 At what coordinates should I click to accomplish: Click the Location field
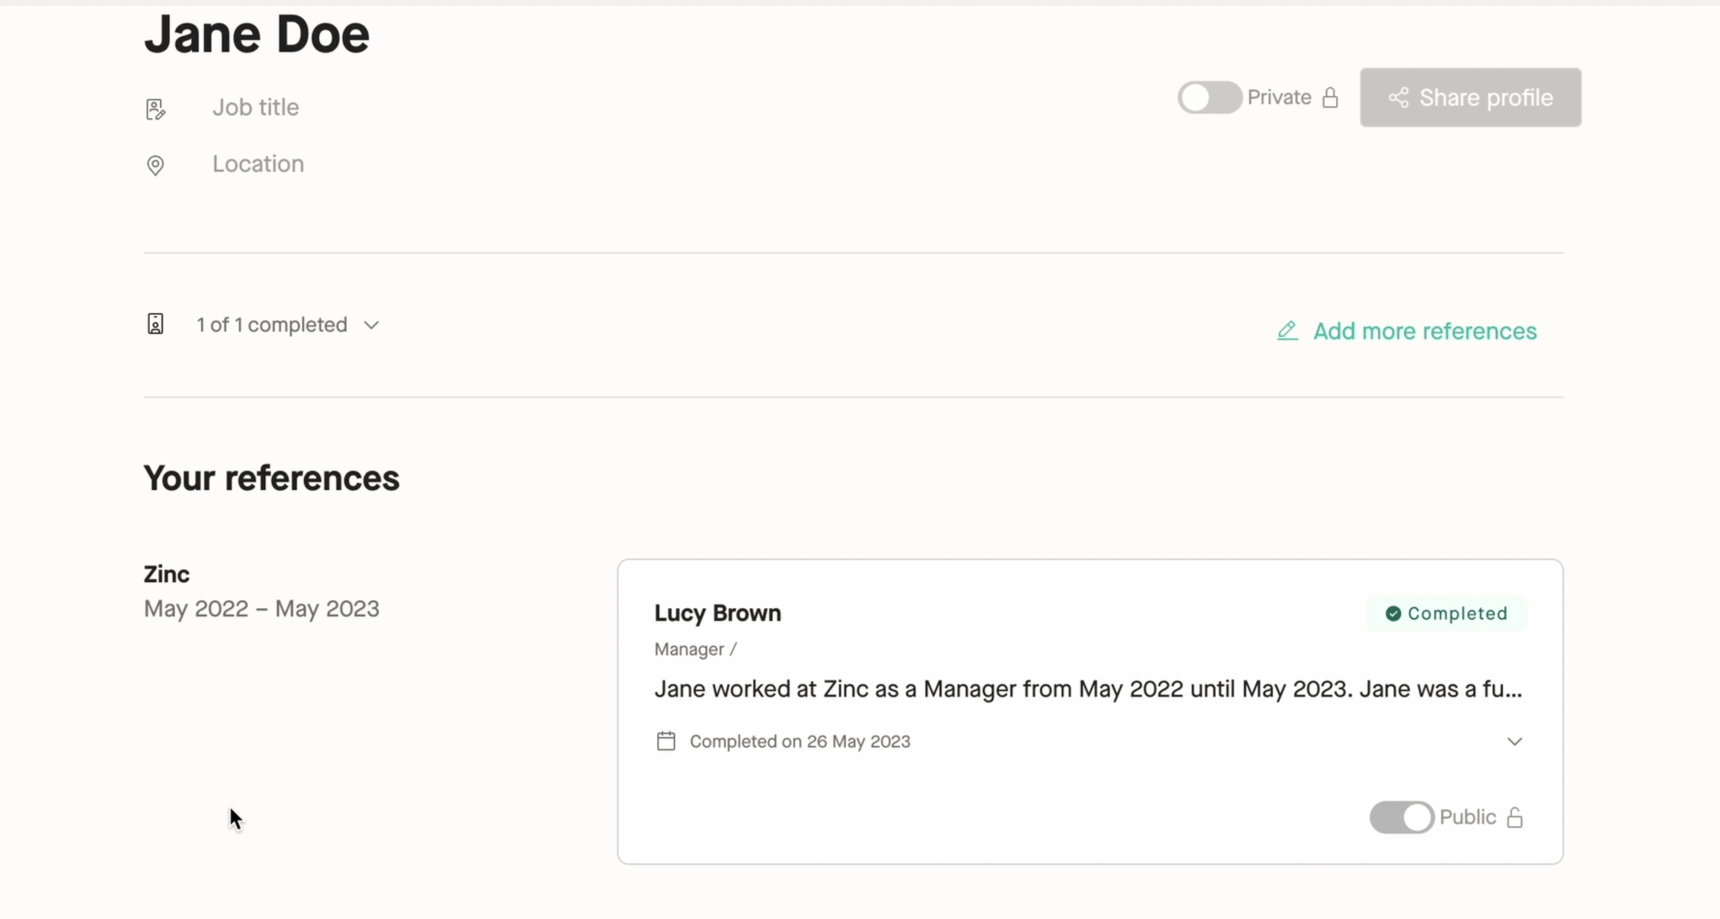(257, 163)
